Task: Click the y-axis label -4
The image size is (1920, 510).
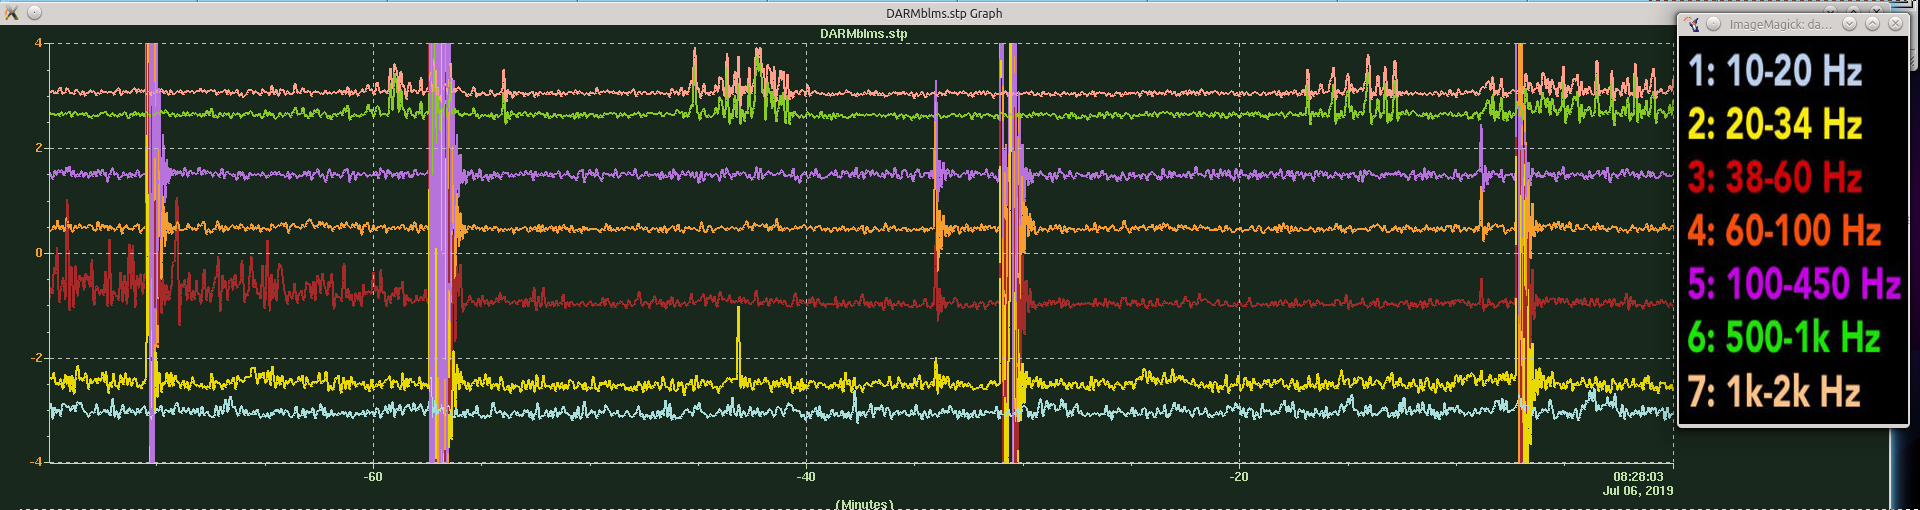Action: [x=37, y=462]
